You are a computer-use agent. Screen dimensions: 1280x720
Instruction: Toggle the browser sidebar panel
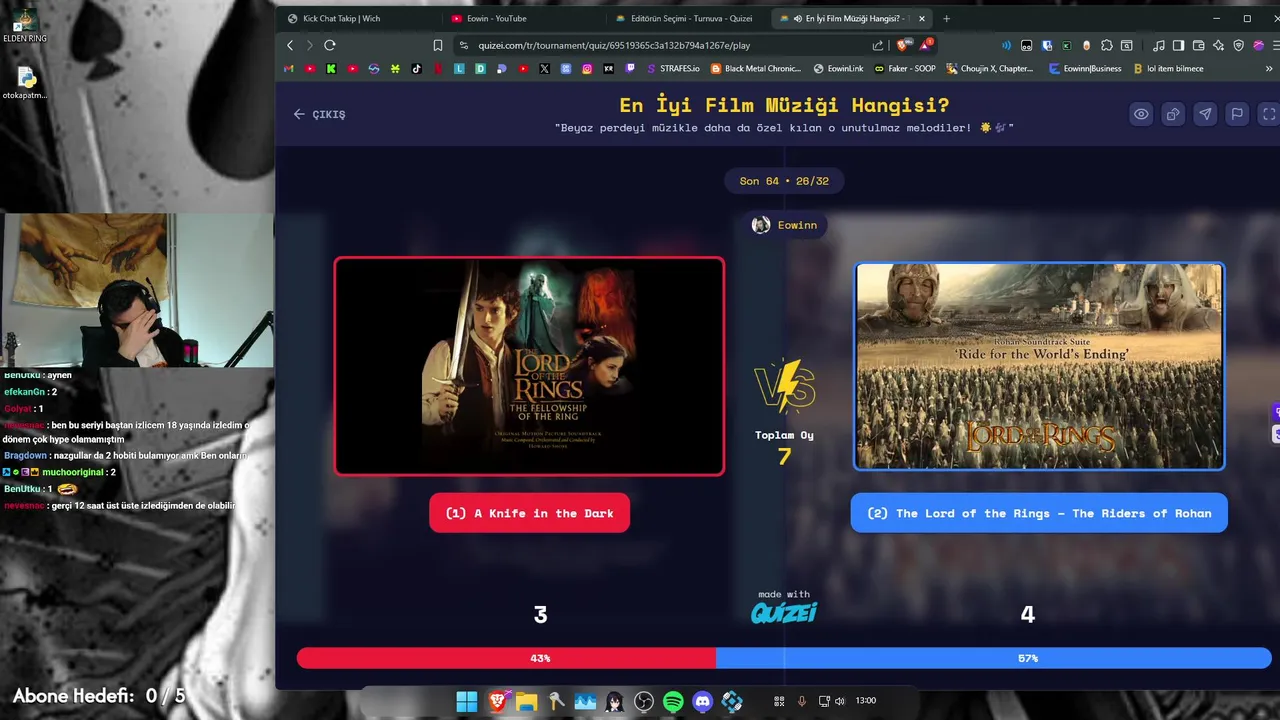point(1178,45)
